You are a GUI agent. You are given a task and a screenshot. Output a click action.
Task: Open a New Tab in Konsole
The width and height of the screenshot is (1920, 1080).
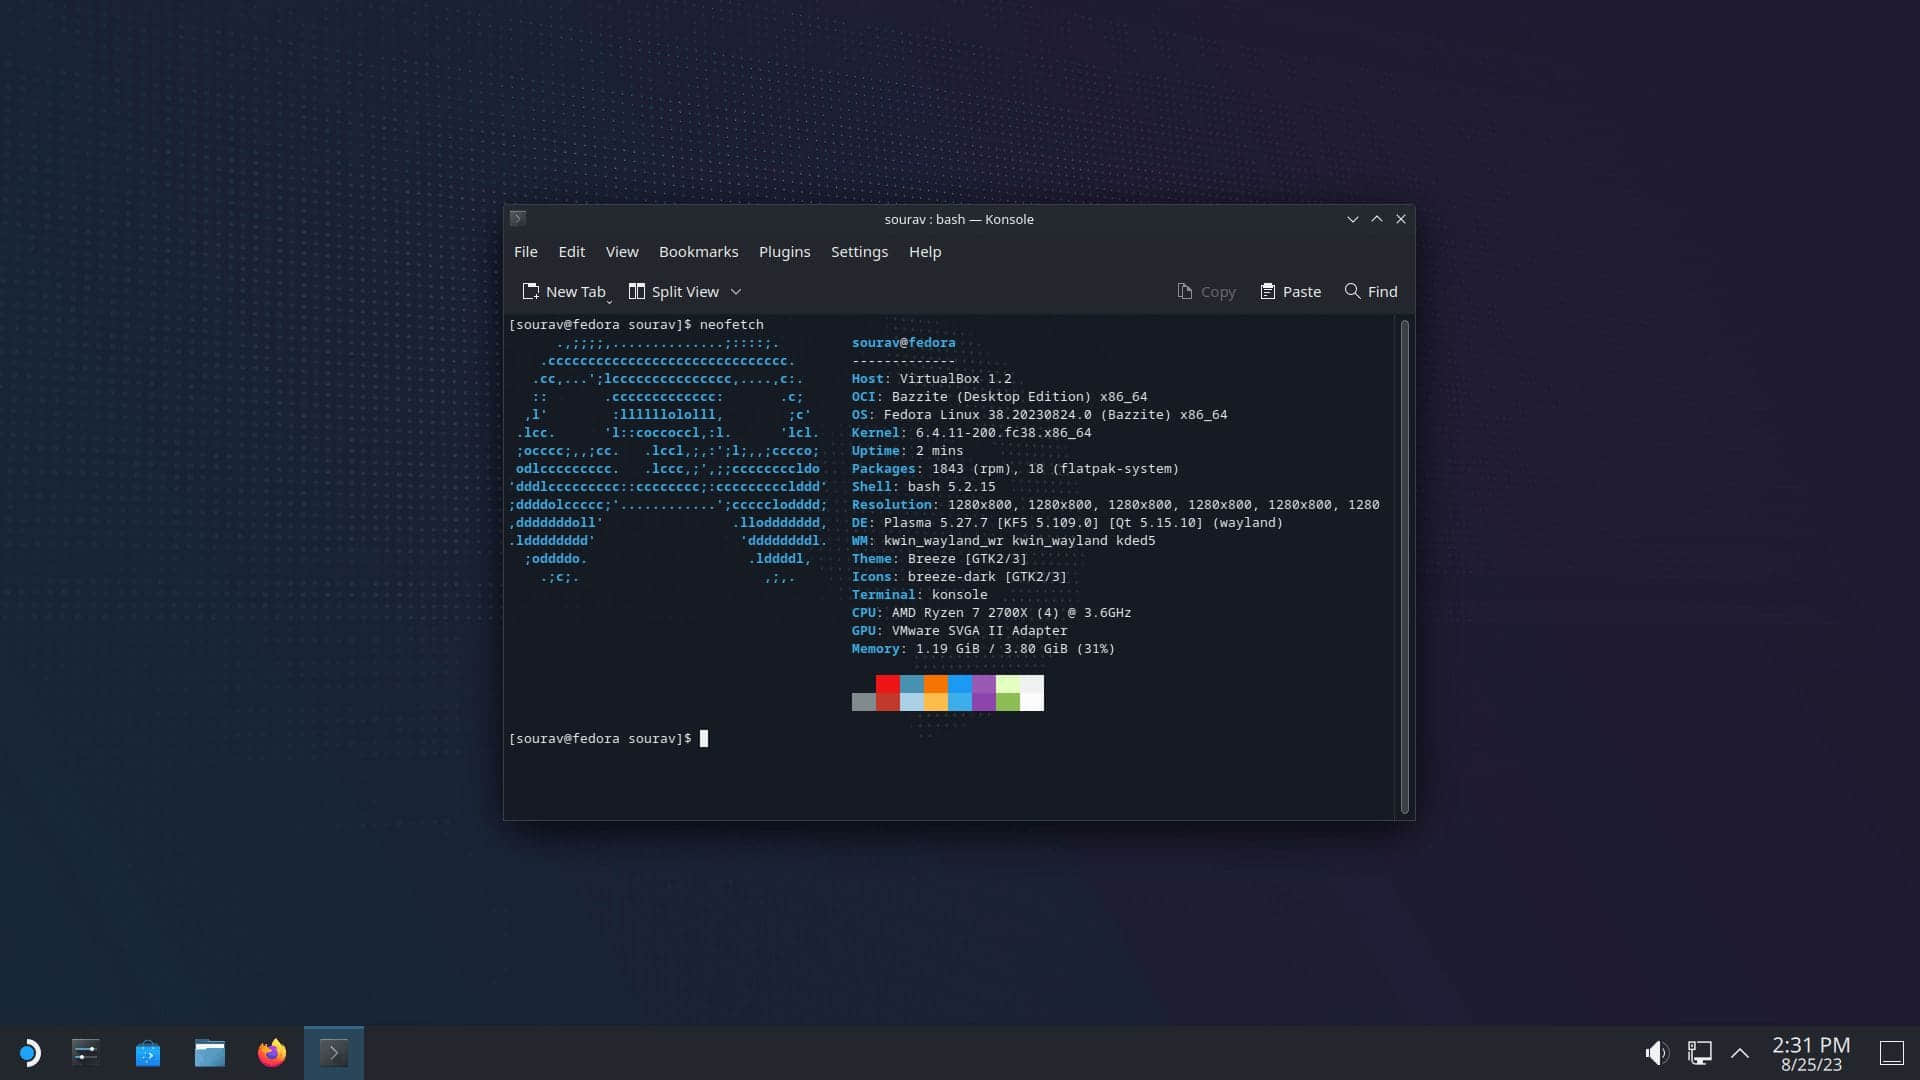click(564, 292)
